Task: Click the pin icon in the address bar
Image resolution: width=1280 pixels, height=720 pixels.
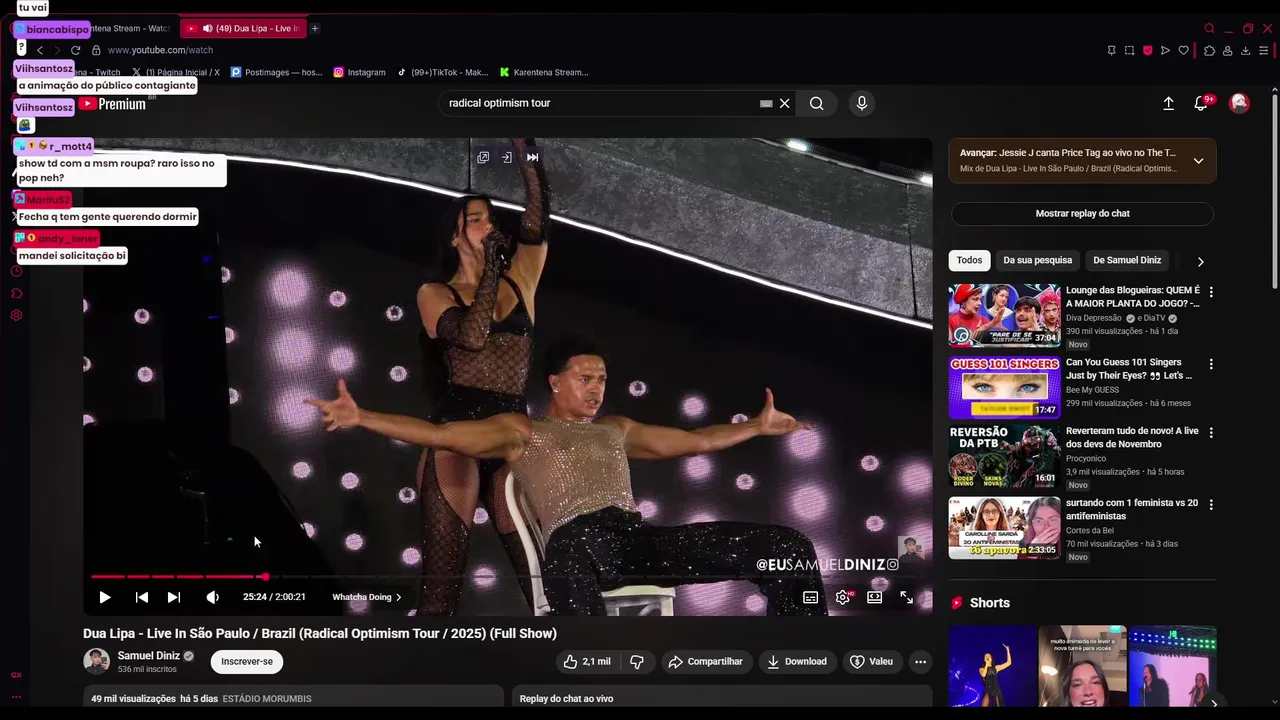Action: (1111, 50)
